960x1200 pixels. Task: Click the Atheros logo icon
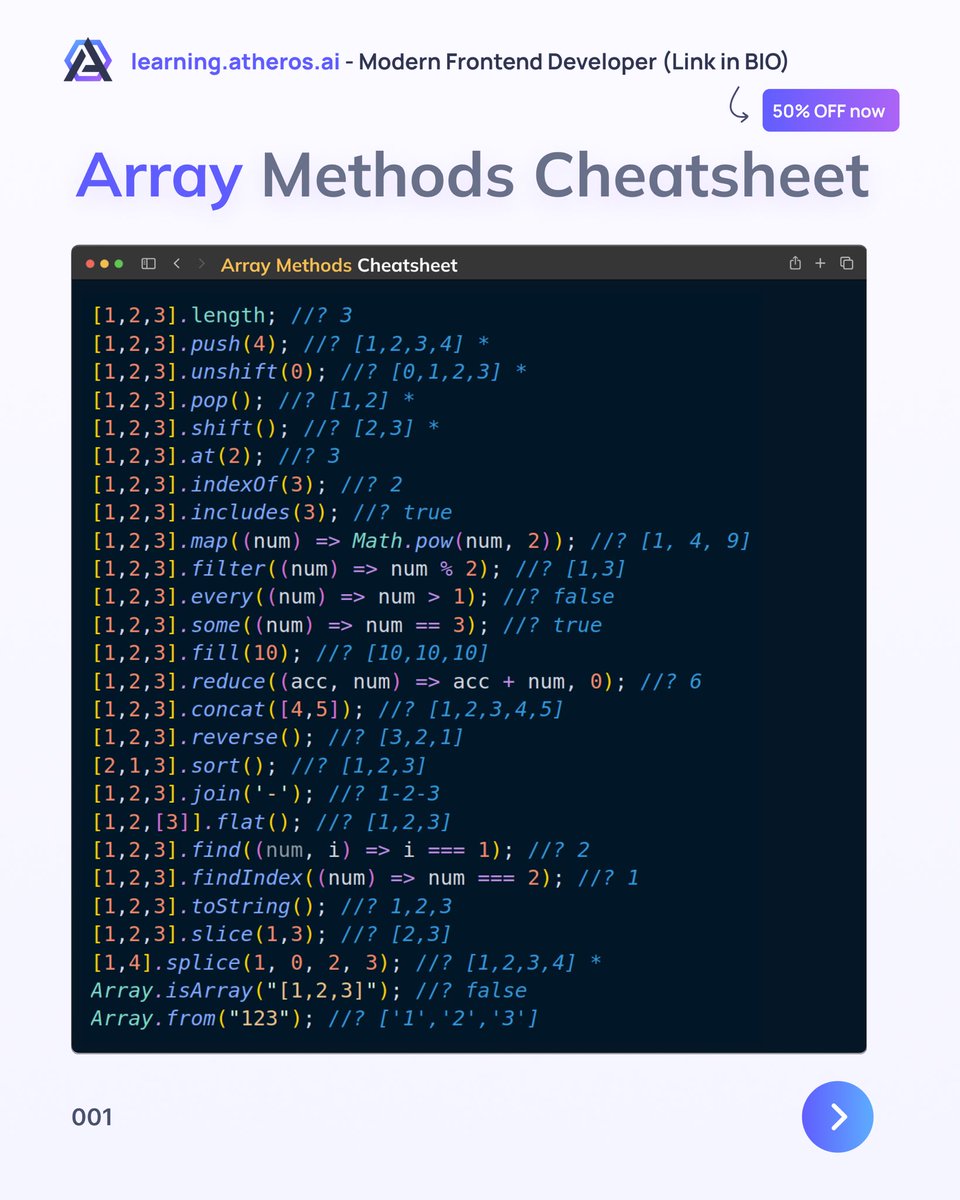coord(88,61)
